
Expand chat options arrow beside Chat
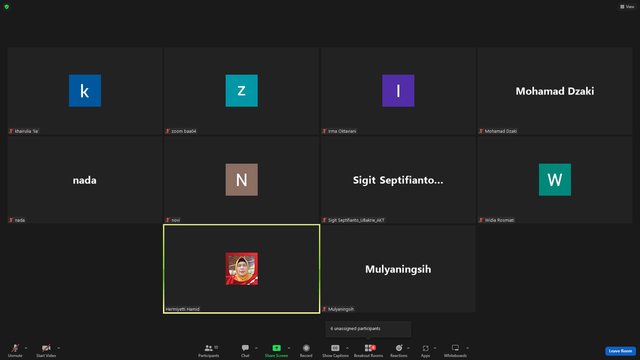(256, 348)
